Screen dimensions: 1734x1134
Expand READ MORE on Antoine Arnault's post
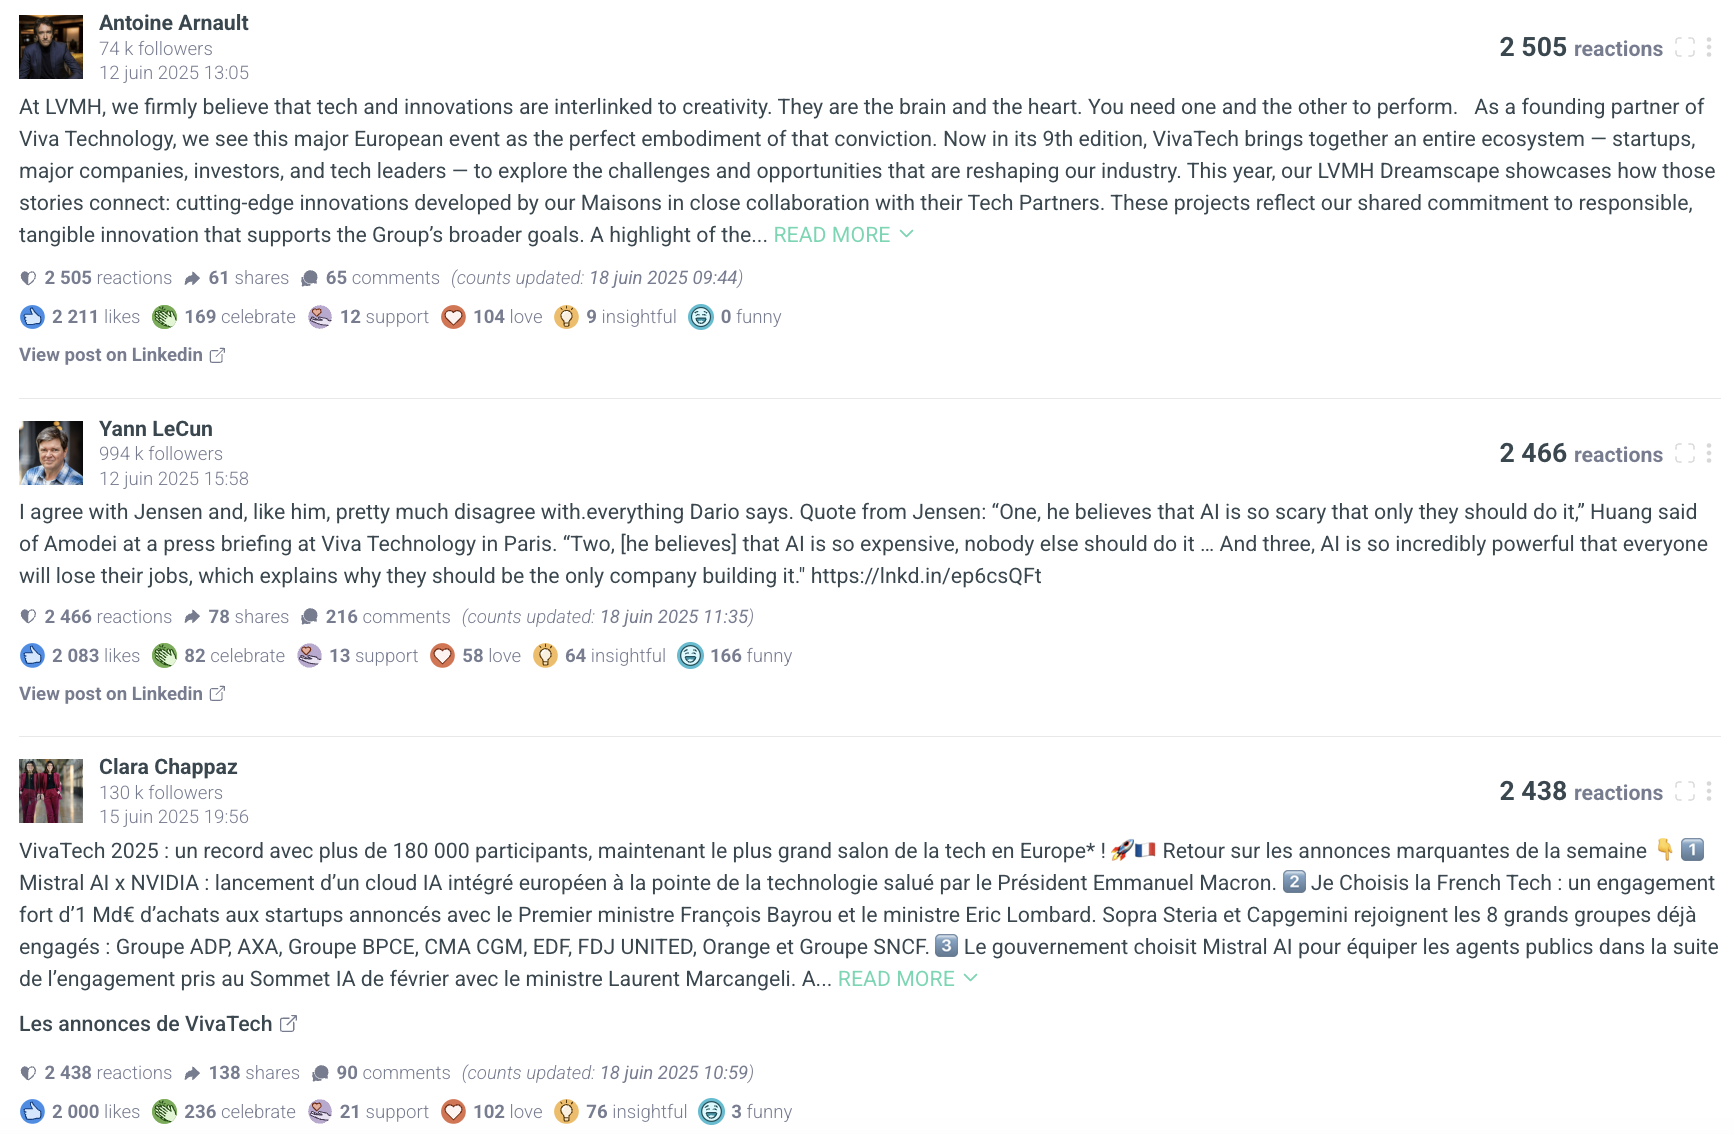843,235
